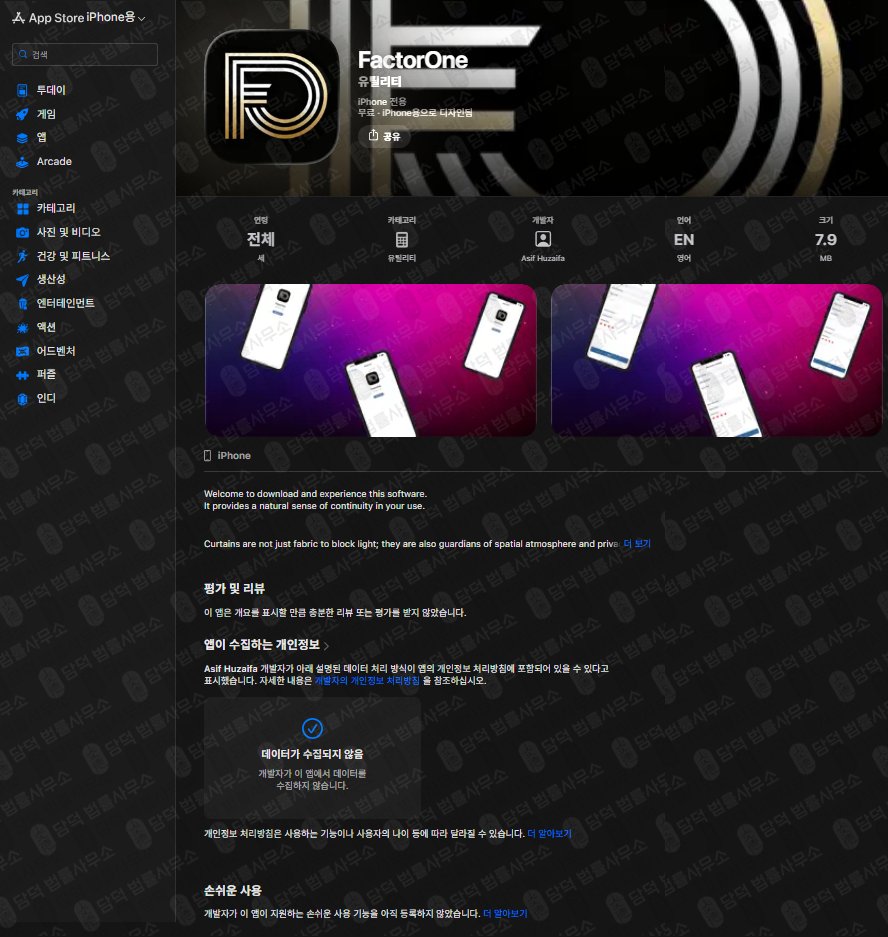This screenshot has height=937, width=888.
Task: Open the 앱 section
Action: [x=41, y=137]
